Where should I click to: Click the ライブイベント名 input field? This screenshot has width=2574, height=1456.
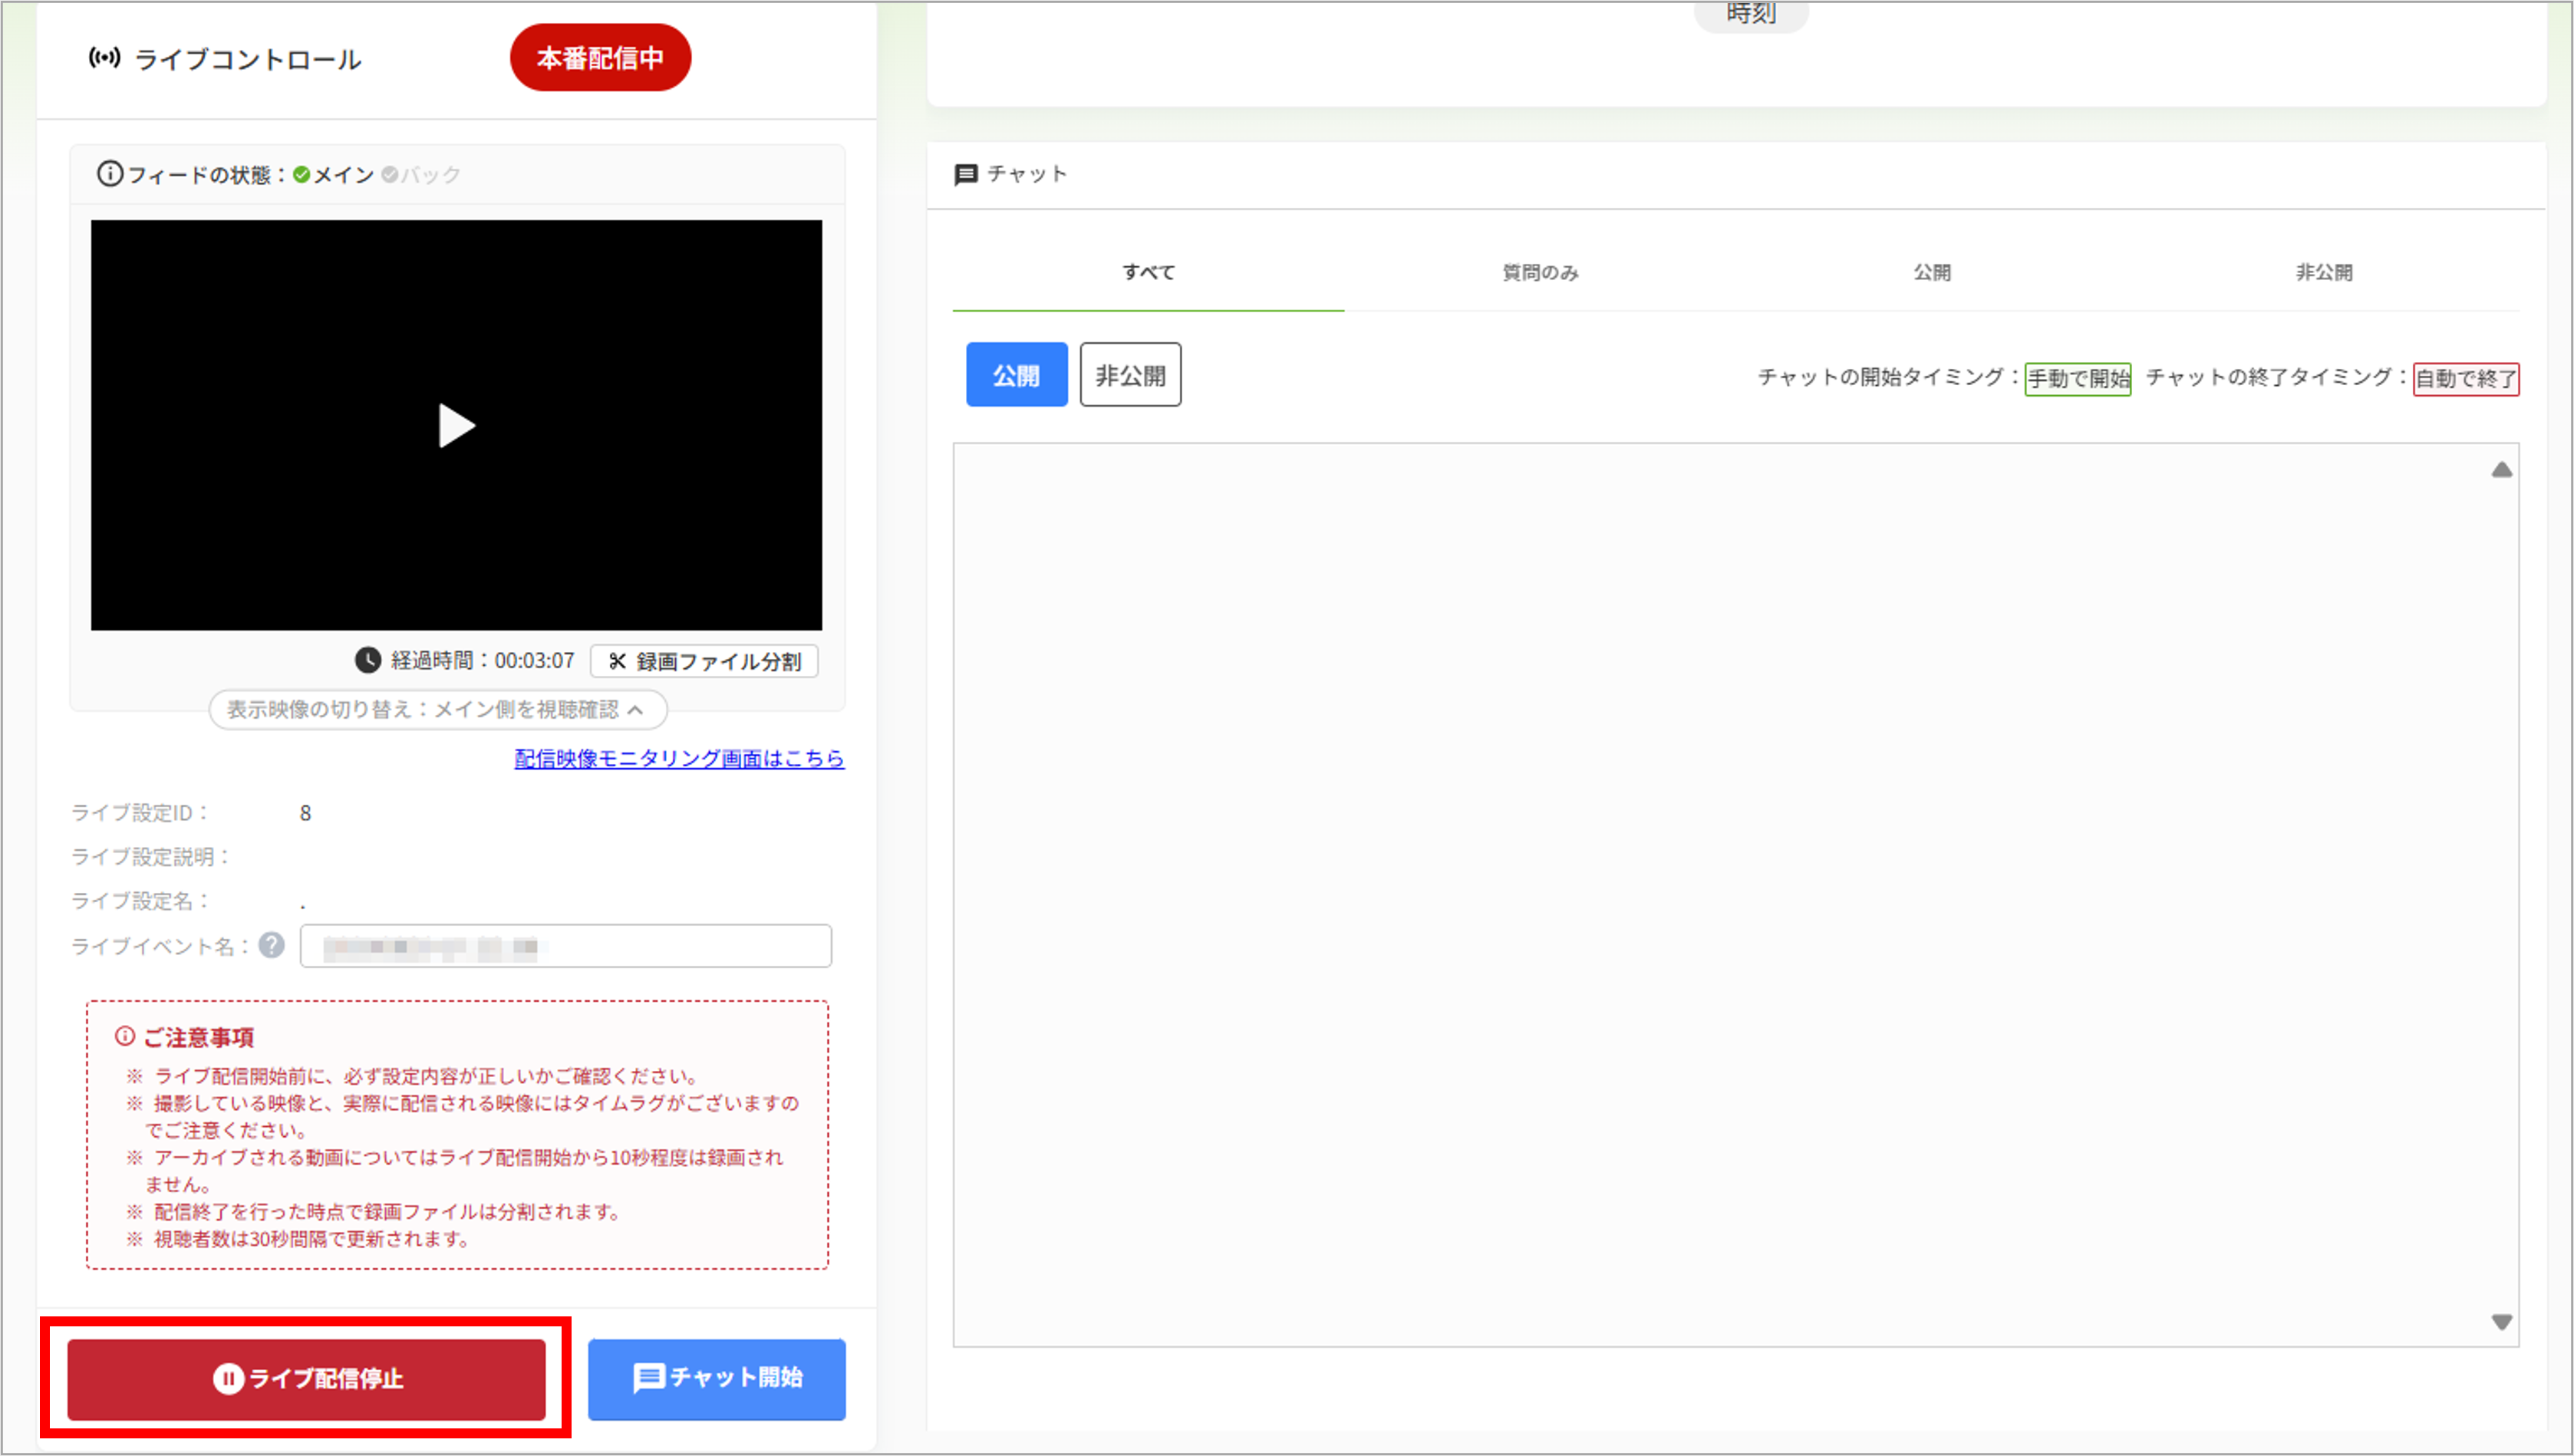click(566, 946)
